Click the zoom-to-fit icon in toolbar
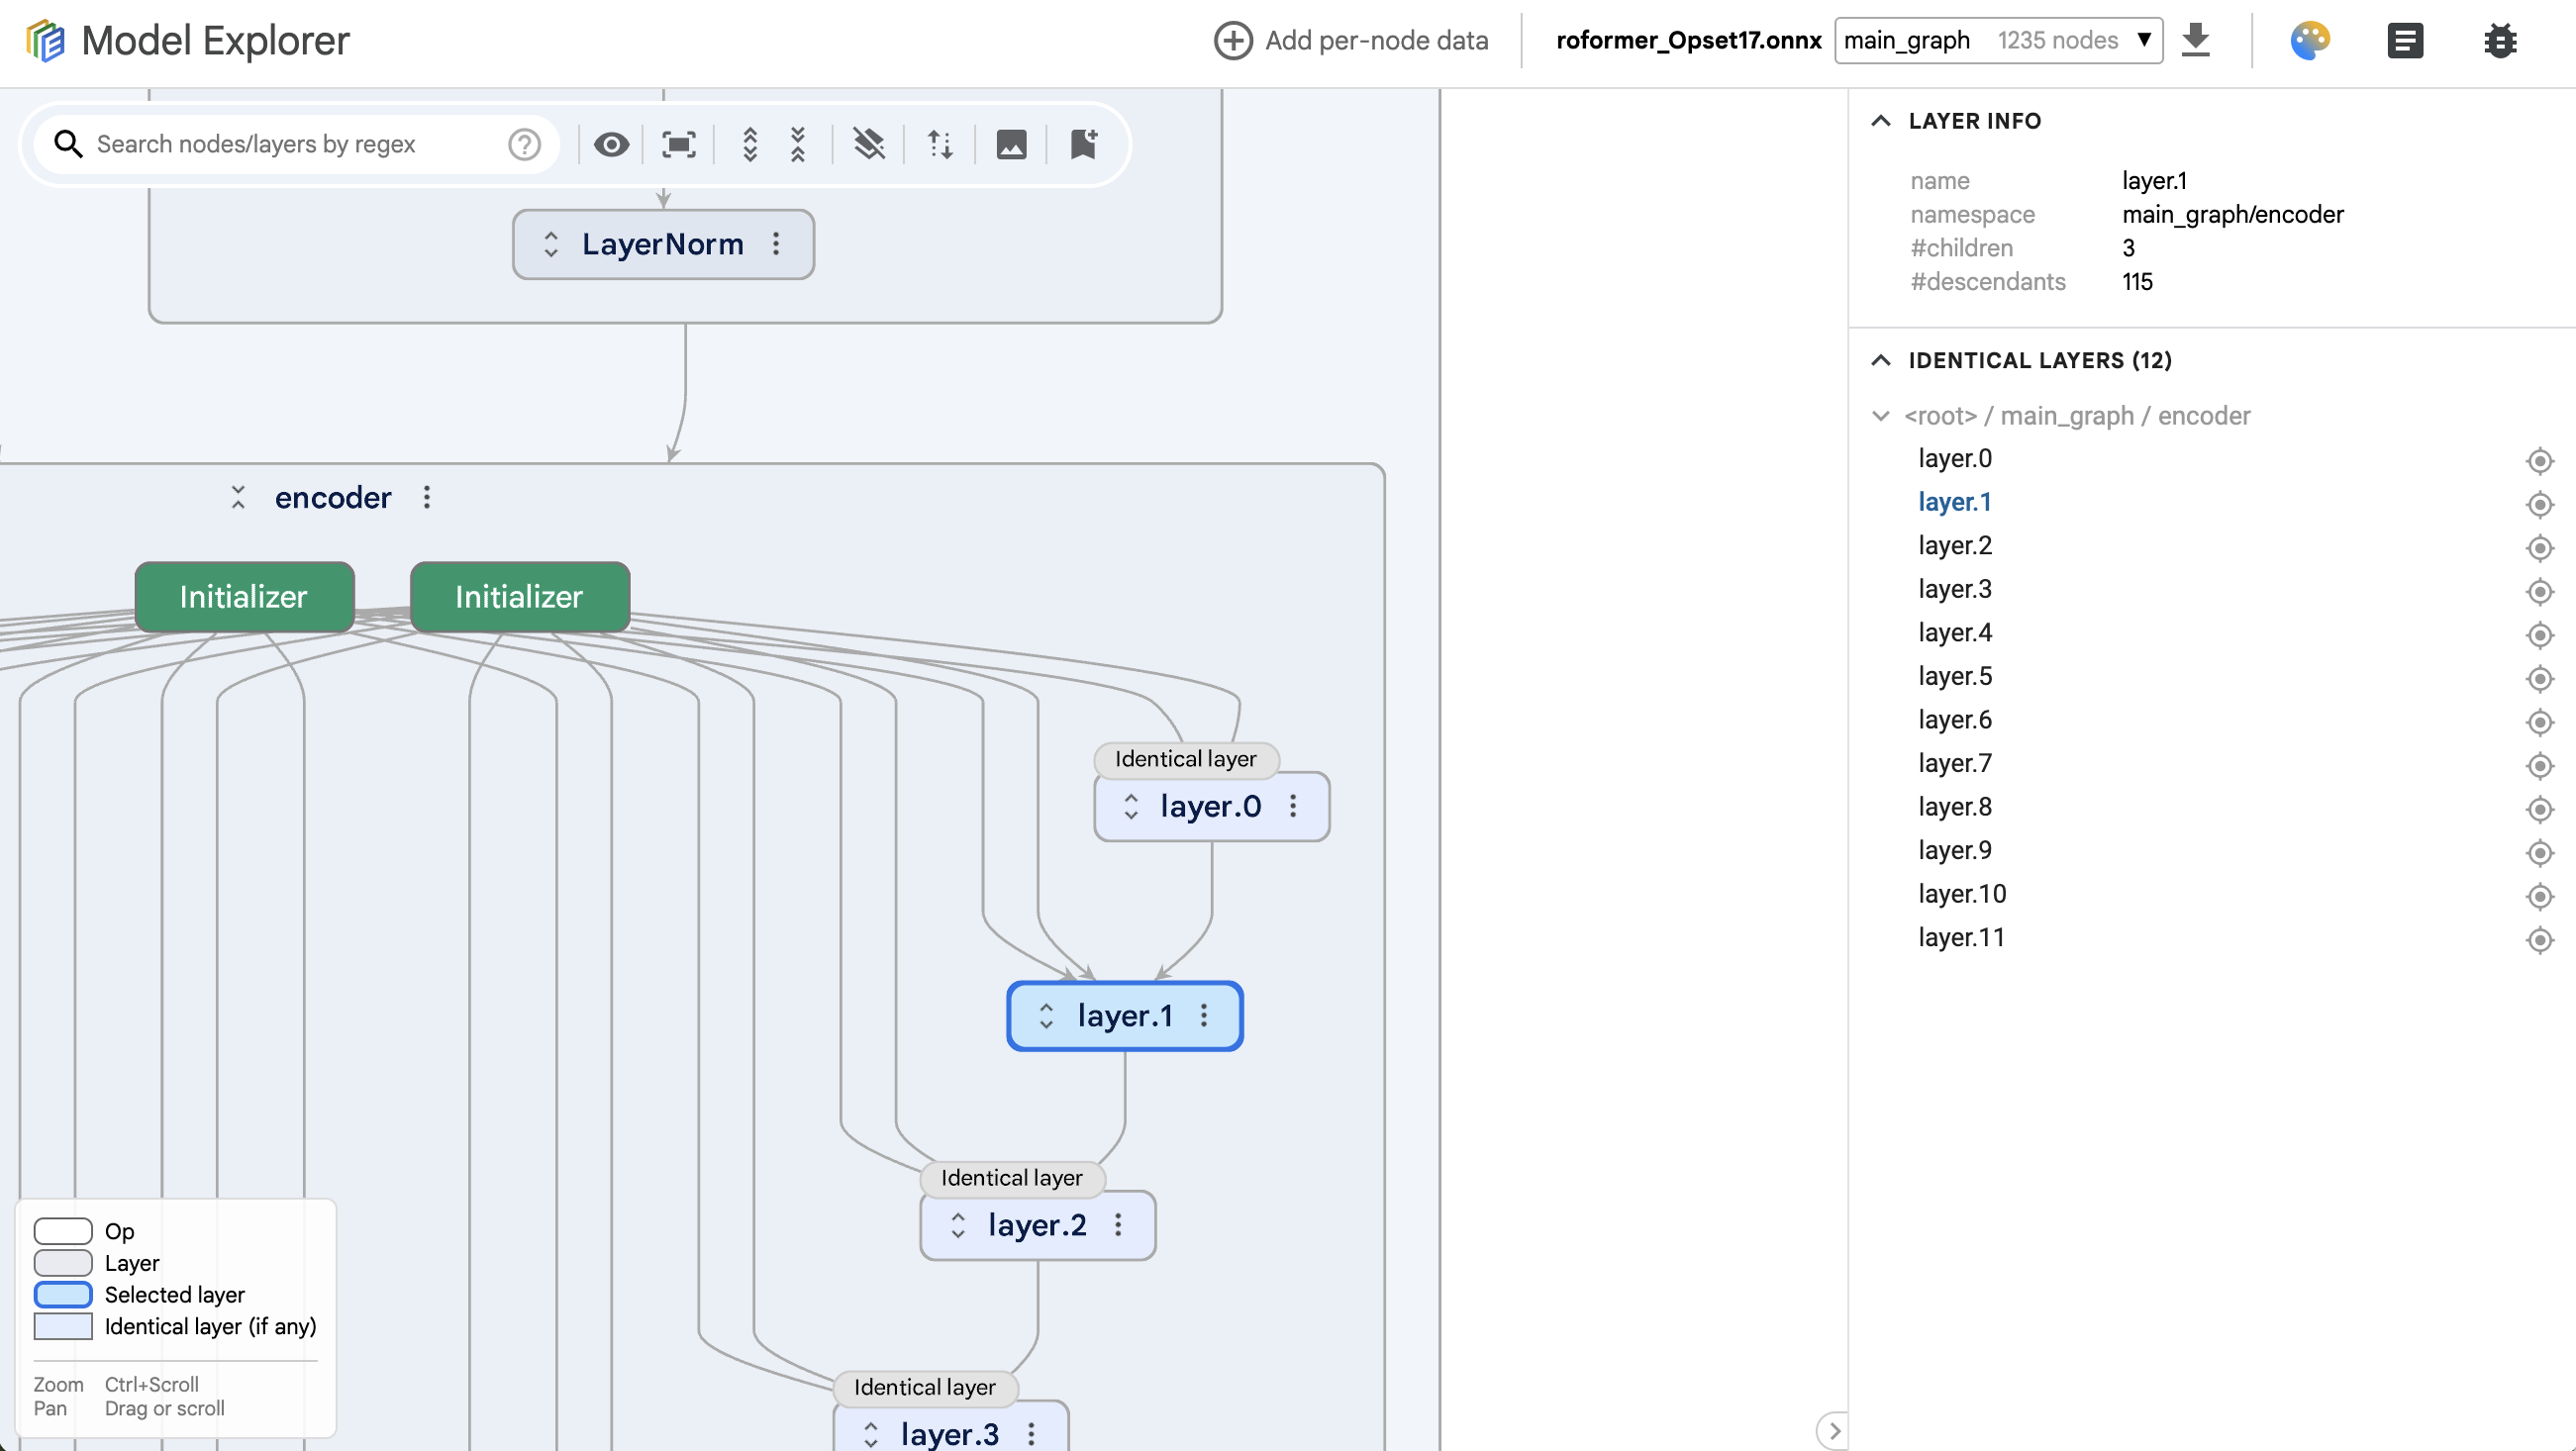The width and height of the screenshot is (2576, 1451). (x=679, y=144)
